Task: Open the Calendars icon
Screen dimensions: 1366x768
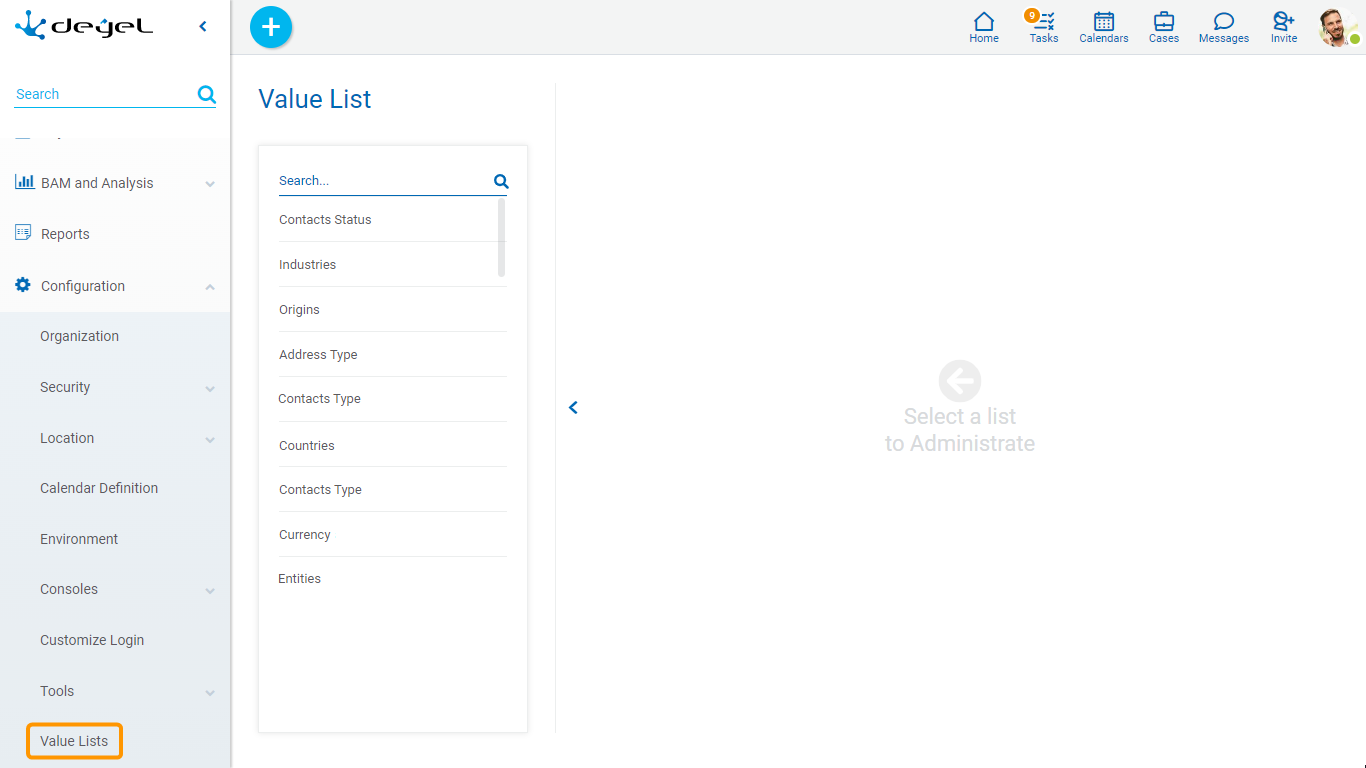Action: (1104, 27)
